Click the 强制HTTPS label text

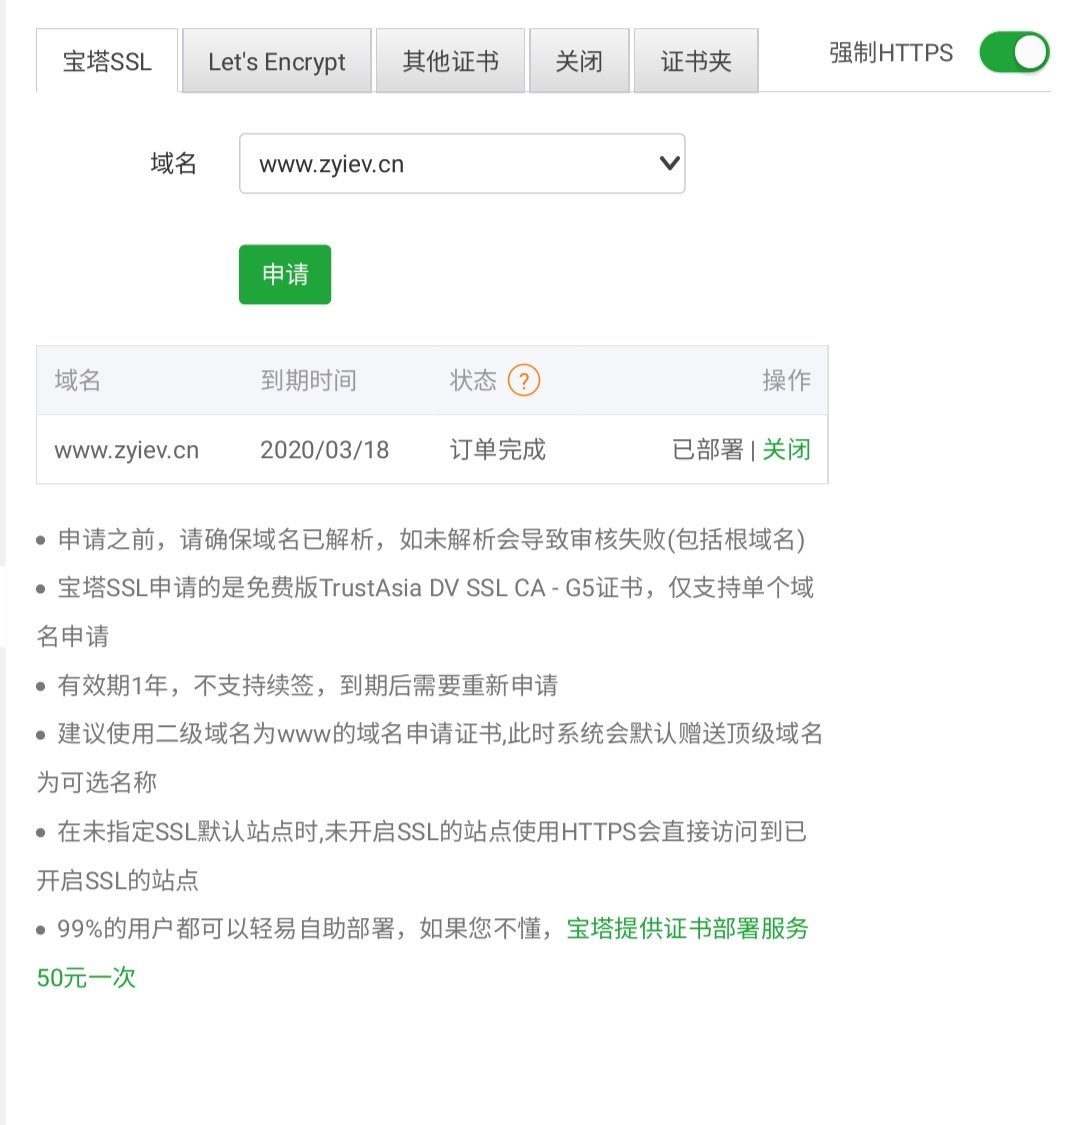tap(891, 53)
